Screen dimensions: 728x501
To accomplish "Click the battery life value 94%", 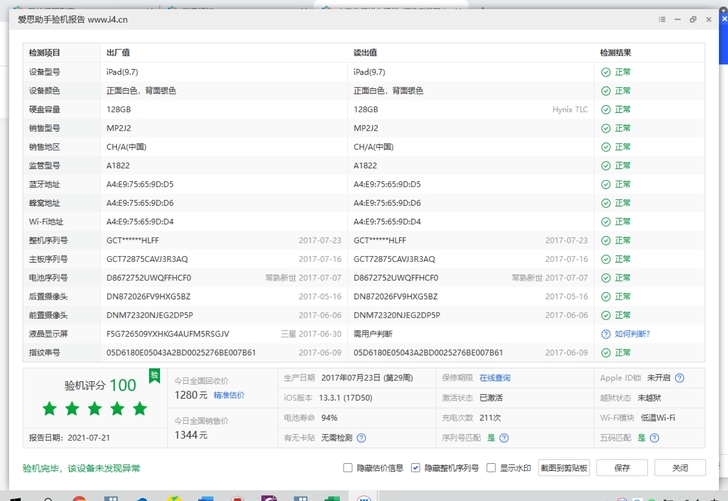I will (x=329, y=418).
